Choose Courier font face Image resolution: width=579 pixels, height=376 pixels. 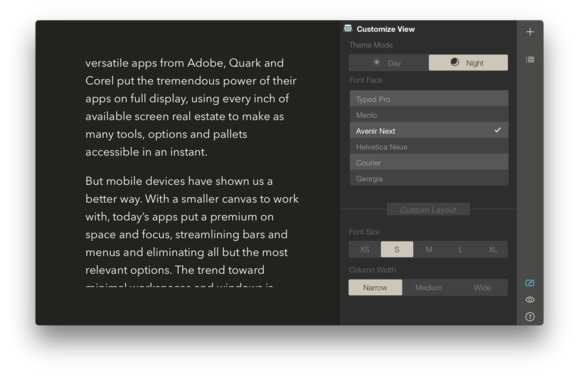click(429, 163)
